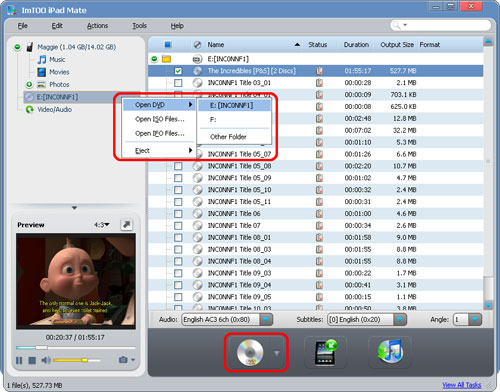
Task: Stop the preview playback
Action: [x=32, y=360]
